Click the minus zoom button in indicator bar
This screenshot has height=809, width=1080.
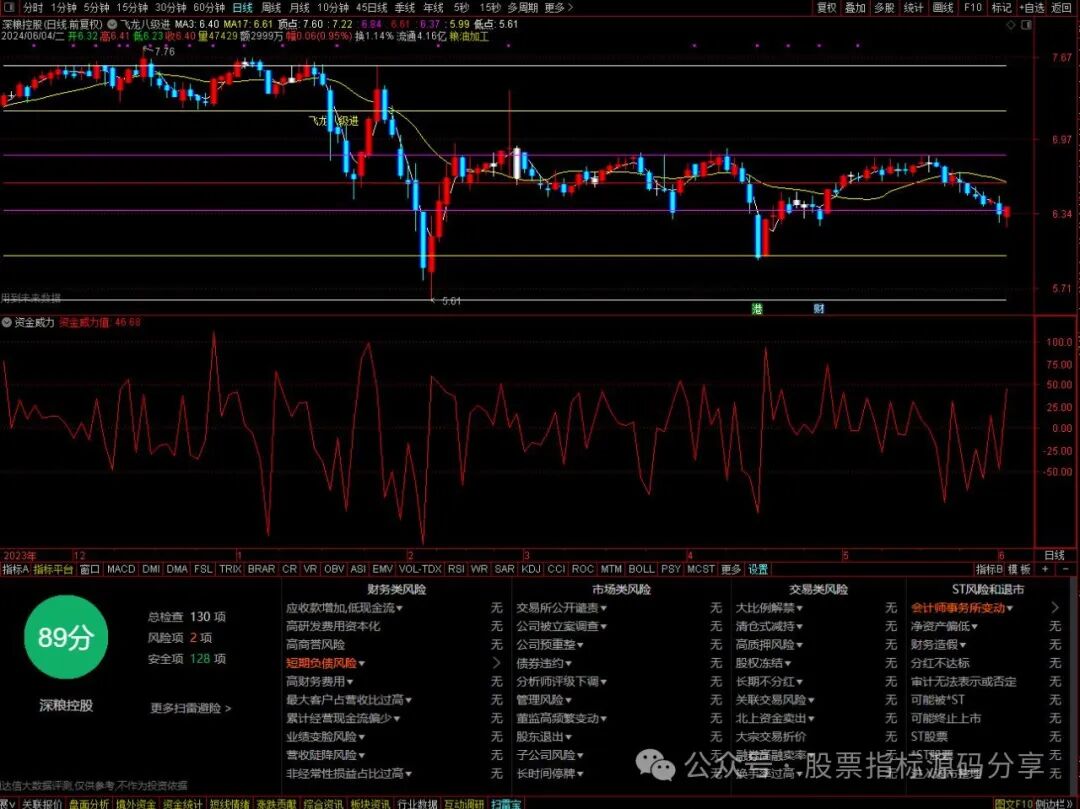tap(1066, 569)
